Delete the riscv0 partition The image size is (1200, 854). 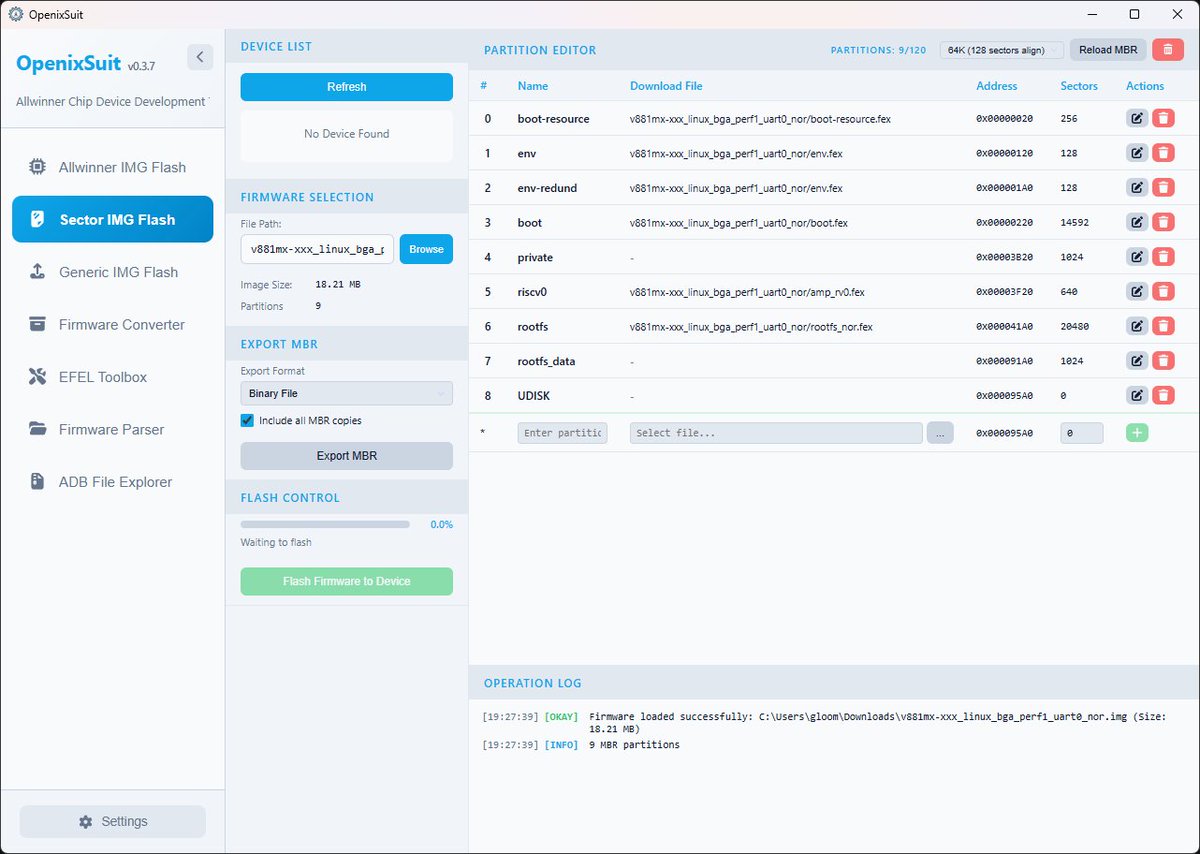[x=1163, y=292]
